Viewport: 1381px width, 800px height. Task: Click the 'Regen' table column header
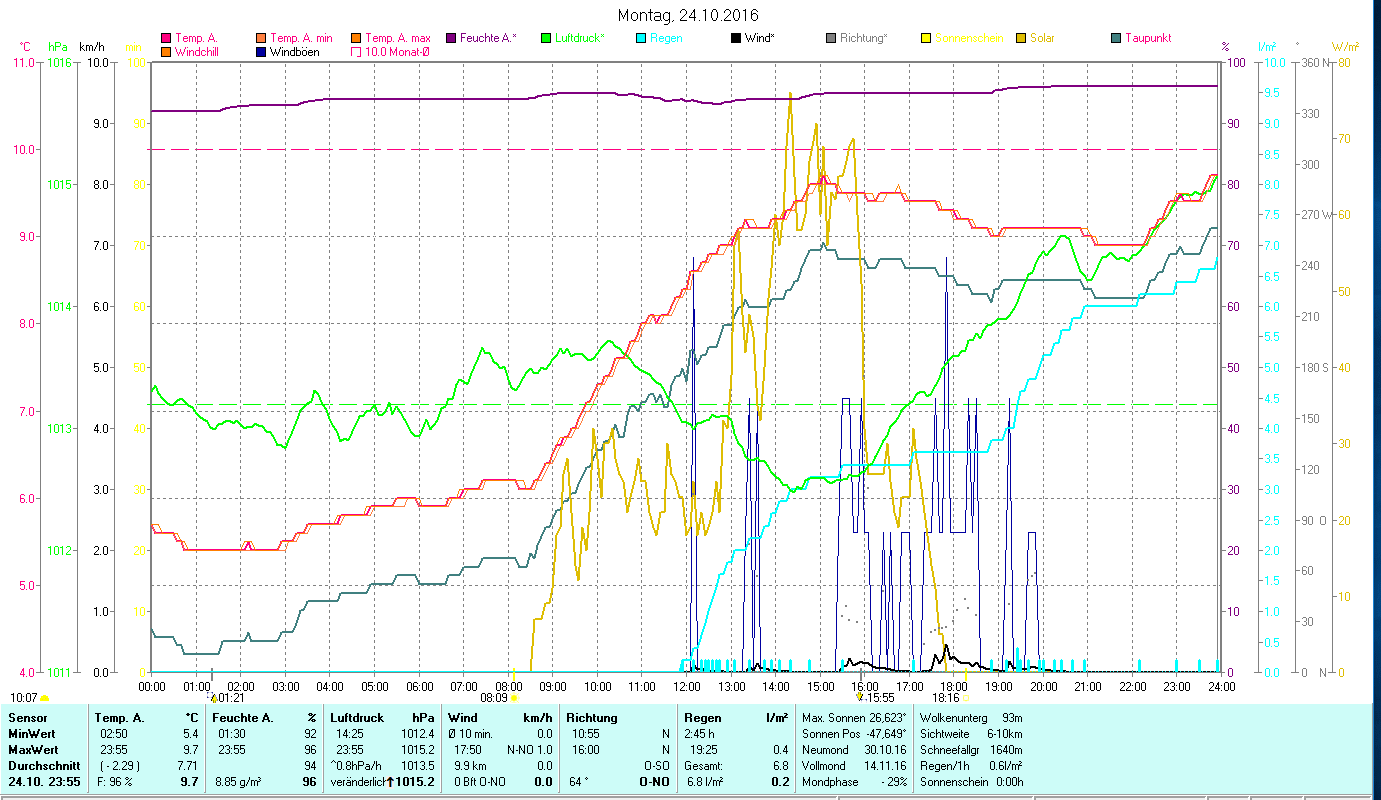[702, 718]
